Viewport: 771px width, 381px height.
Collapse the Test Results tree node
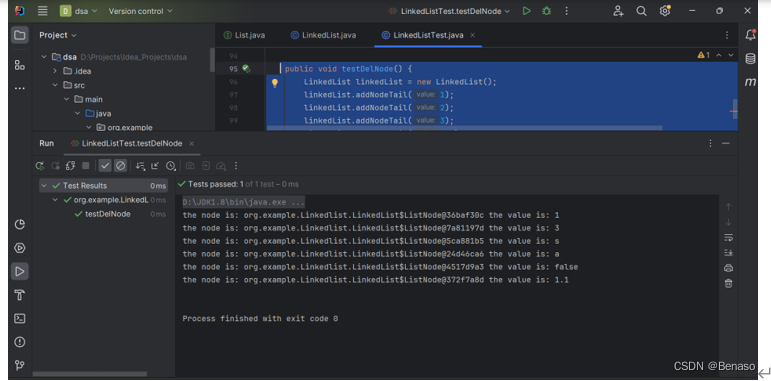click(x=44, y=186)
